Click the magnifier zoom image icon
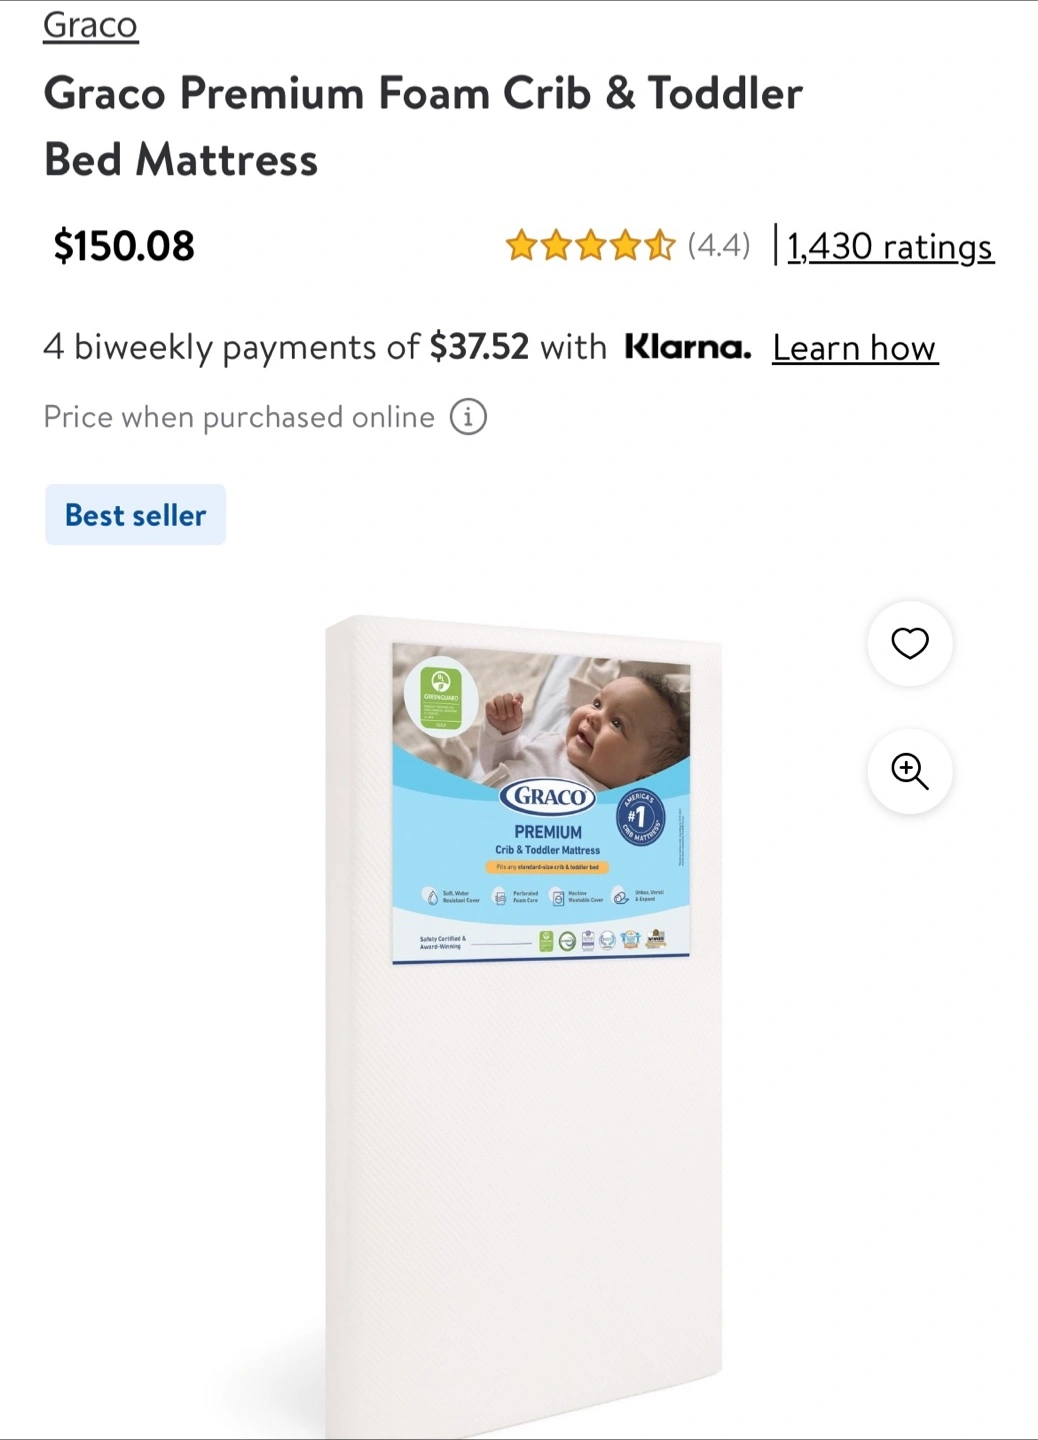 (x=910, y=771)
